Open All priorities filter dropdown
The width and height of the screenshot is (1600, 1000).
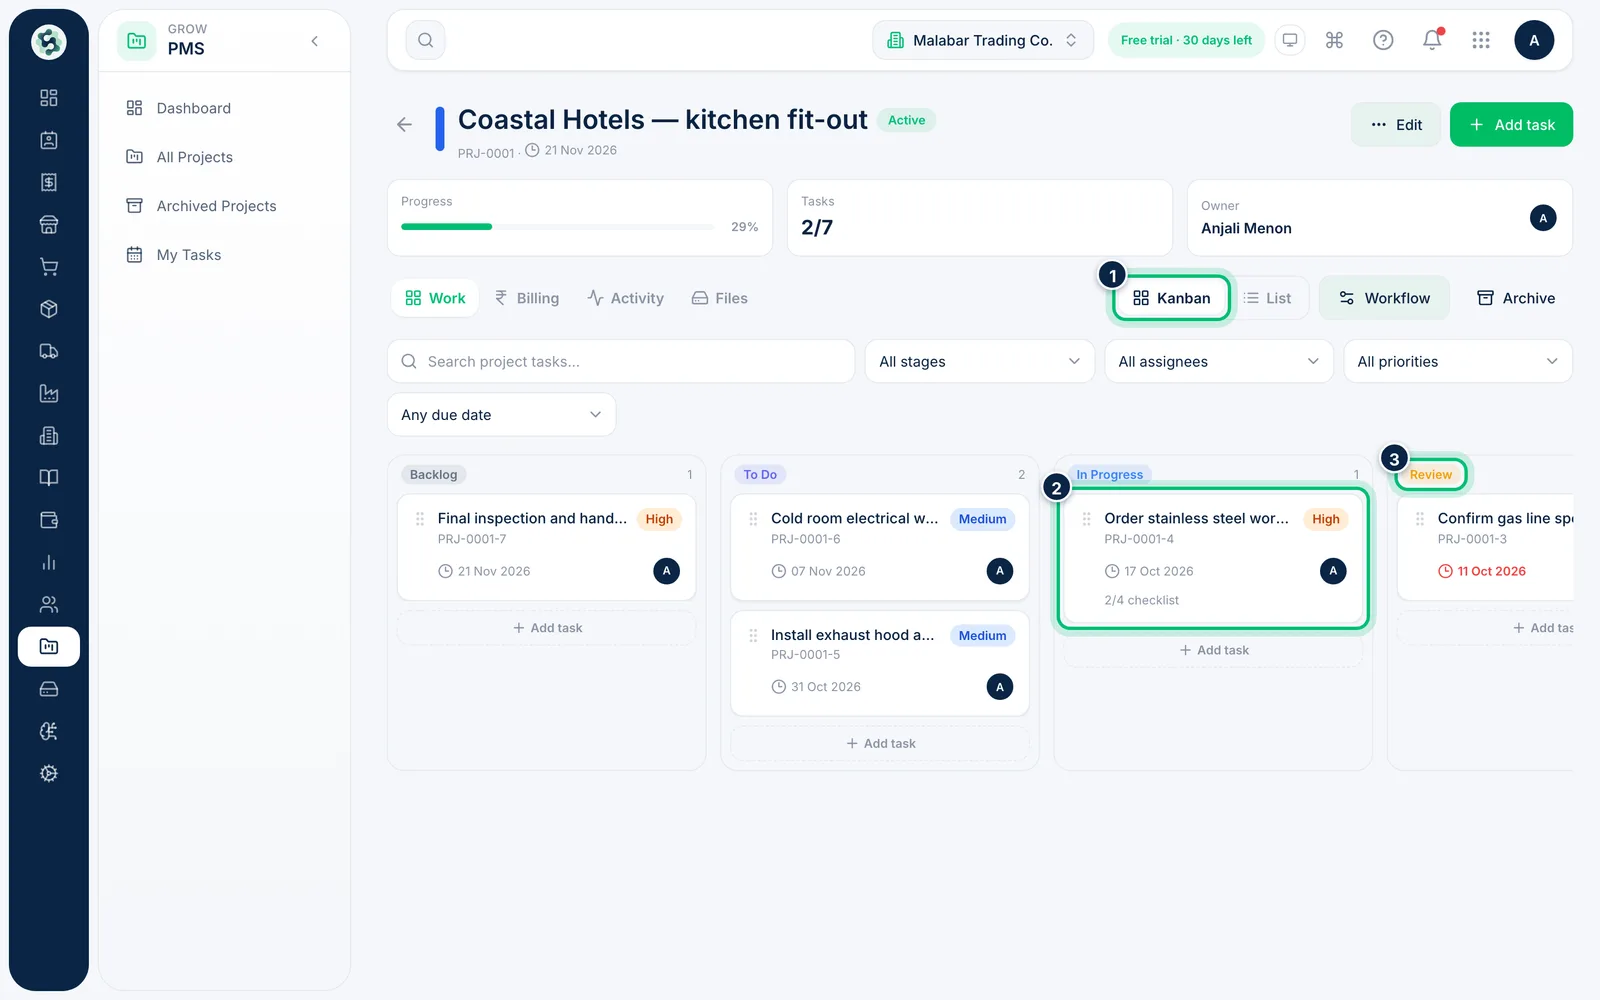point(1457,361)
